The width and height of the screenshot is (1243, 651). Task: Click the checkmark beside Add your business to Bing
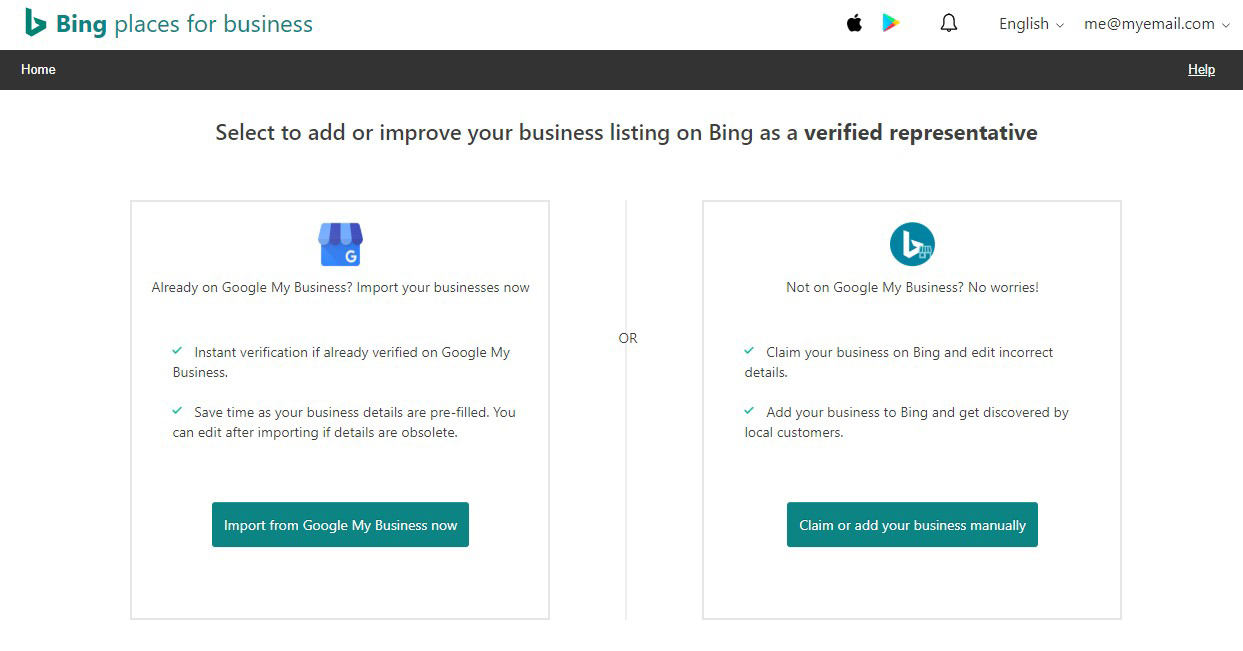click(x=749, y=411)
